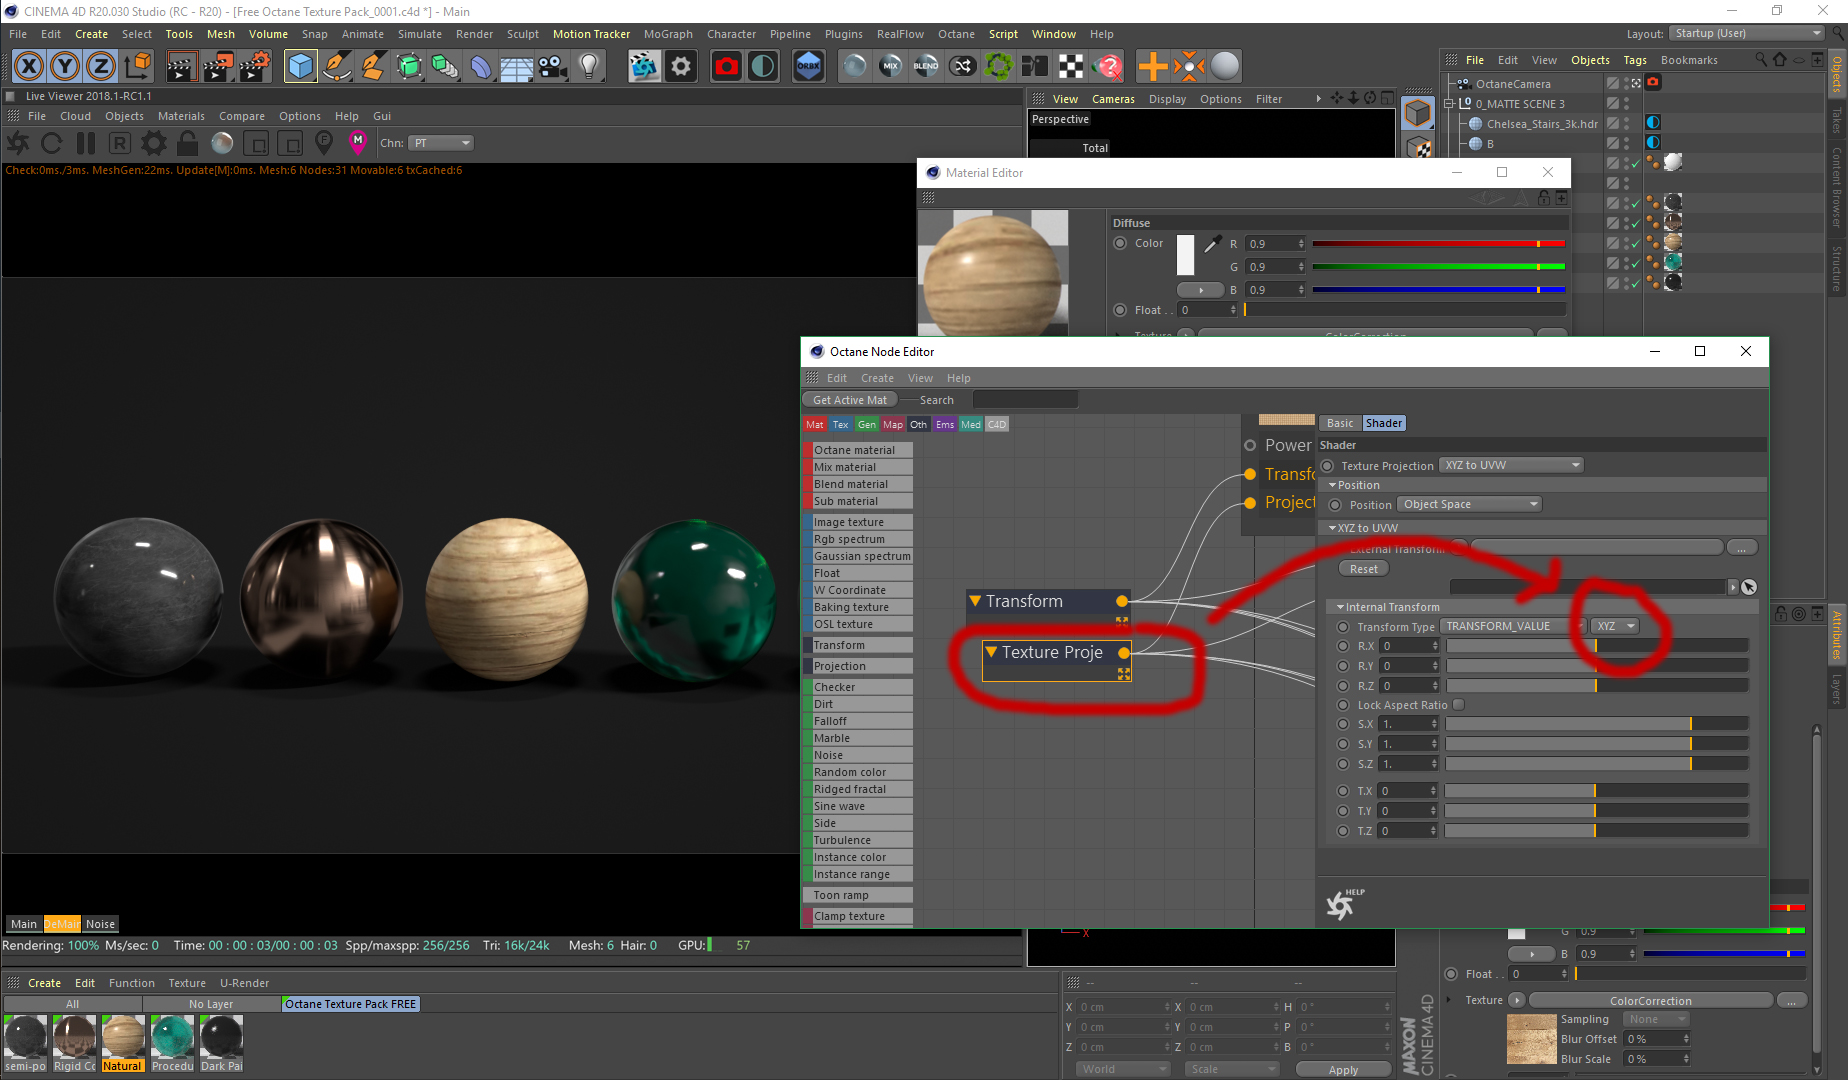This screenshot has height=1080, width=1848.
Task: Select the Natural wood material thumbnail in the Material Manager
Action: [x=123, y=1037]
